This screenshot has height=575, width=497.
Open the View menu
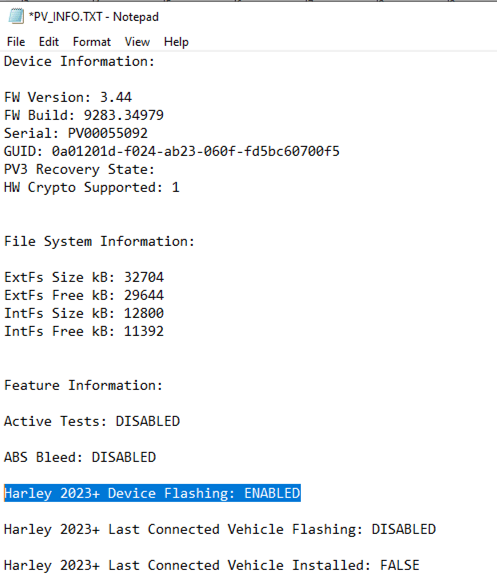click(x=137, y=42)
